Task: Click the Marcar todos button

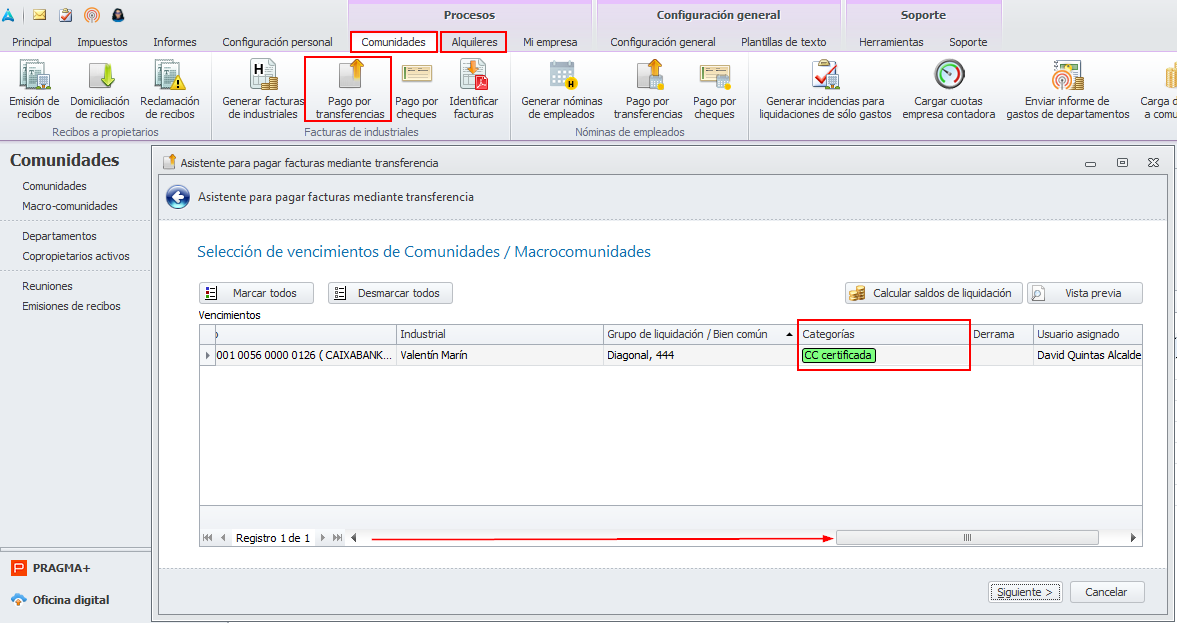Action: [x=256, y=293]
